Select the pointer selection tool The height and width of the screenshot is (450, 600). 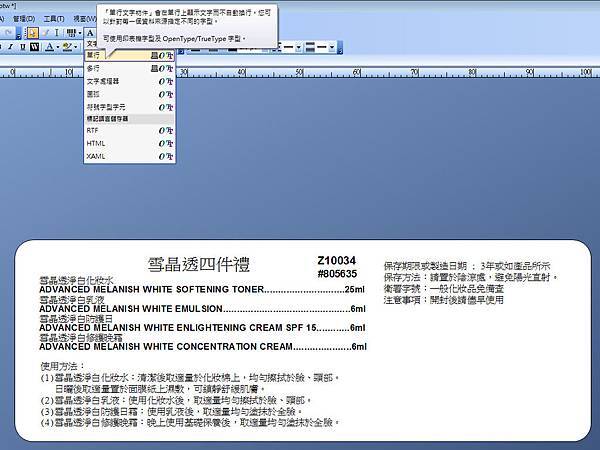pyautogui.click(x=33, y=33)
